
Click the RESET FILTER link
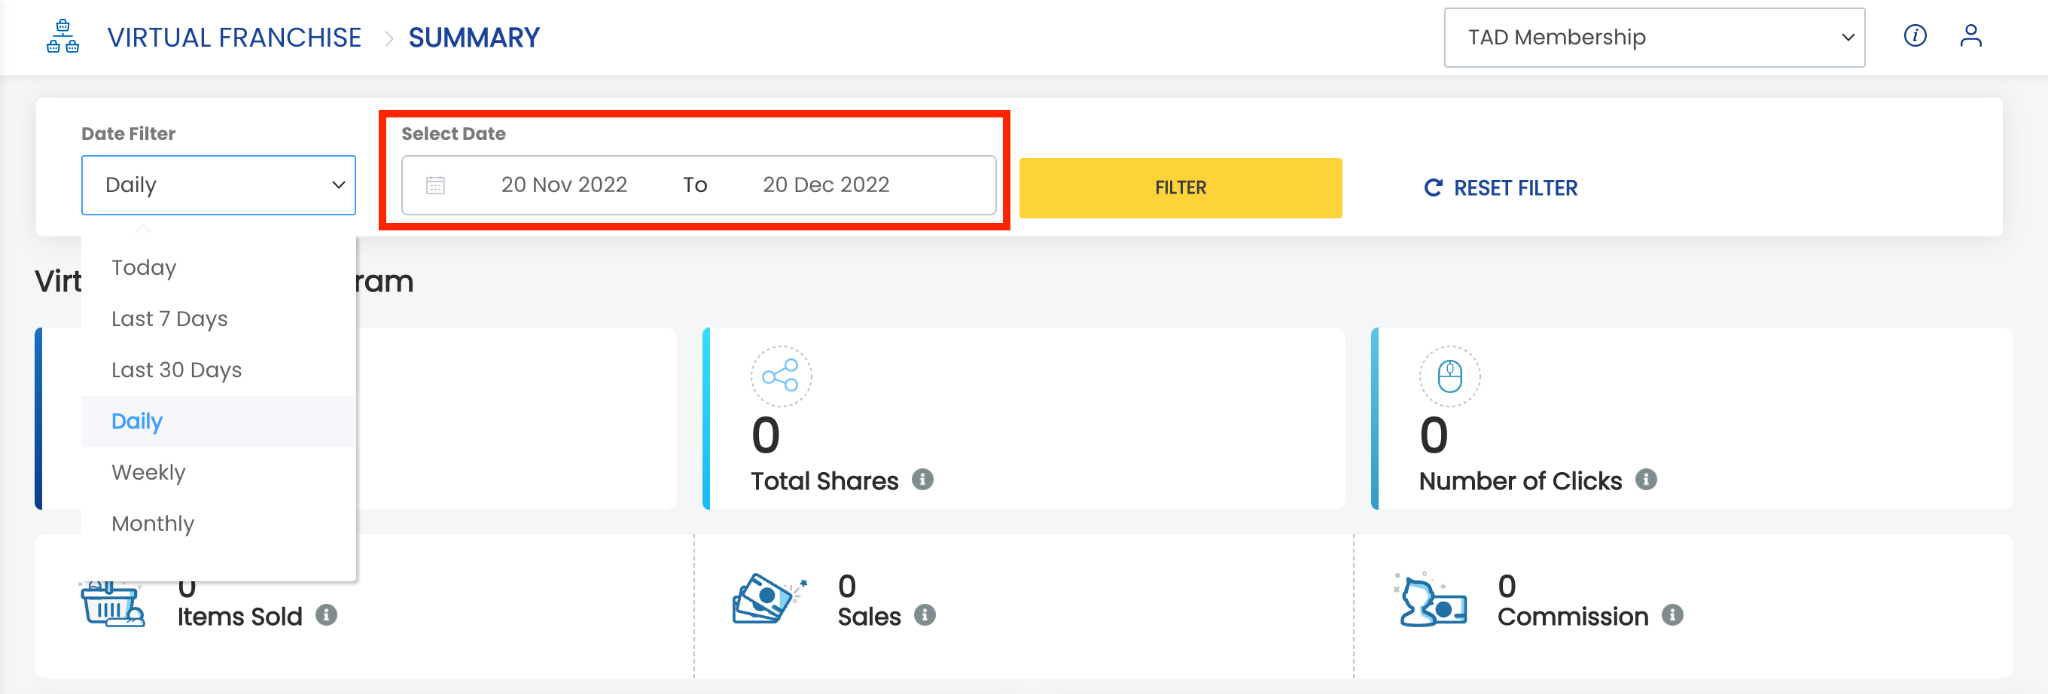tap(1501, 188)
